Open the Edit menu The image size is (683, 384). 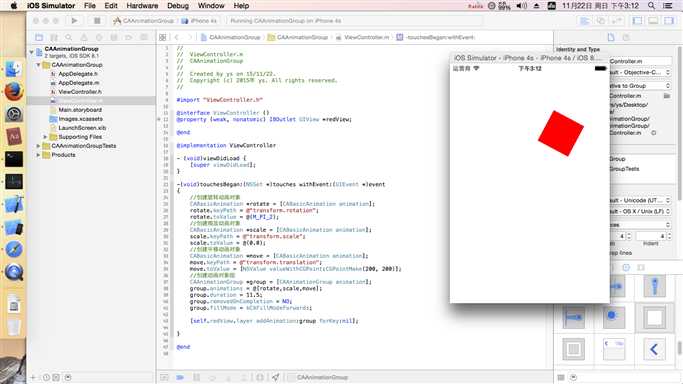[111, 6]
